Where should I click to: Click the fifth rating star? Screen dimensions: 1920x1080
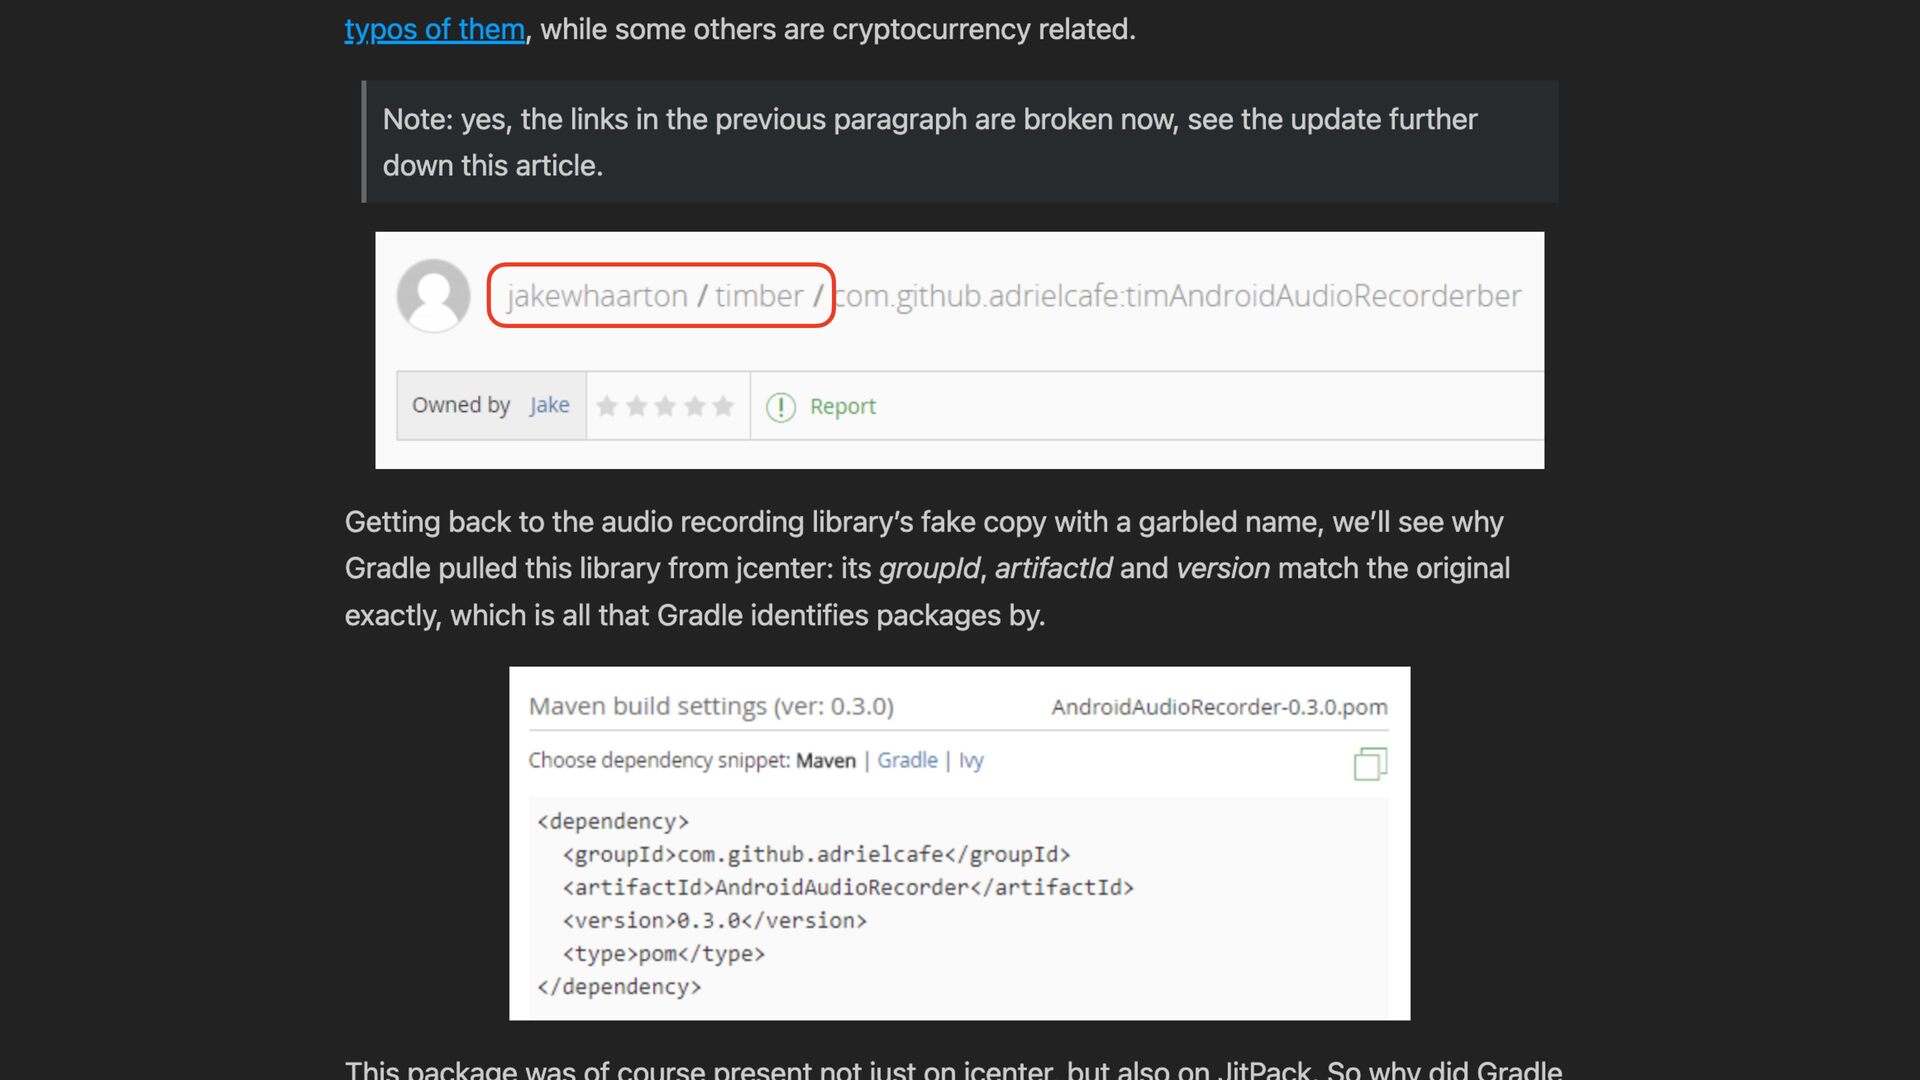coord(723,406)
